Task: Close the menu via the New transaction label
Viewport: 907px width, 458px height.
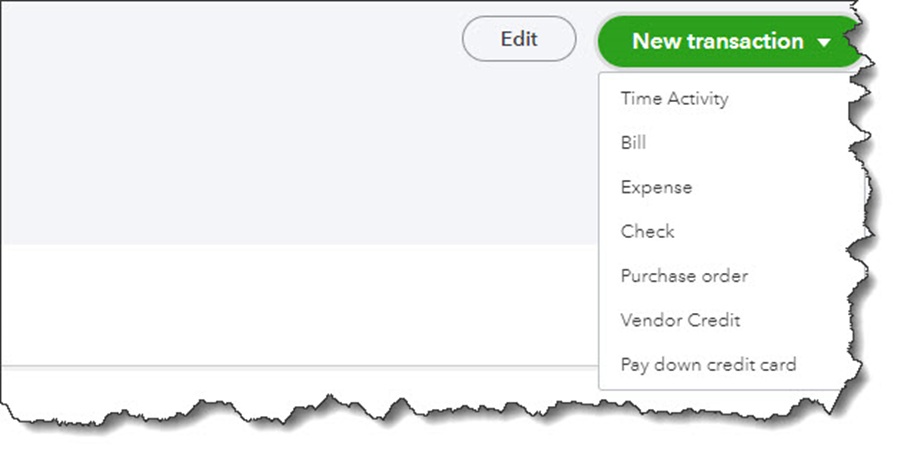Action: pos(717,42)
